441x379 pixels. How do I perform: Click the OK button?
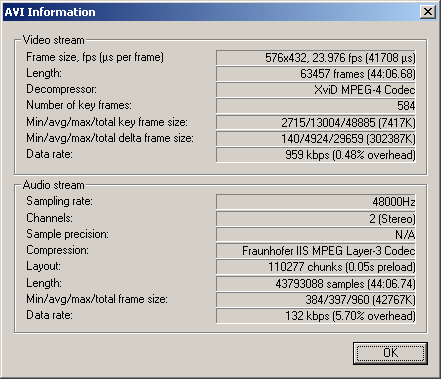tap(390, 353)
